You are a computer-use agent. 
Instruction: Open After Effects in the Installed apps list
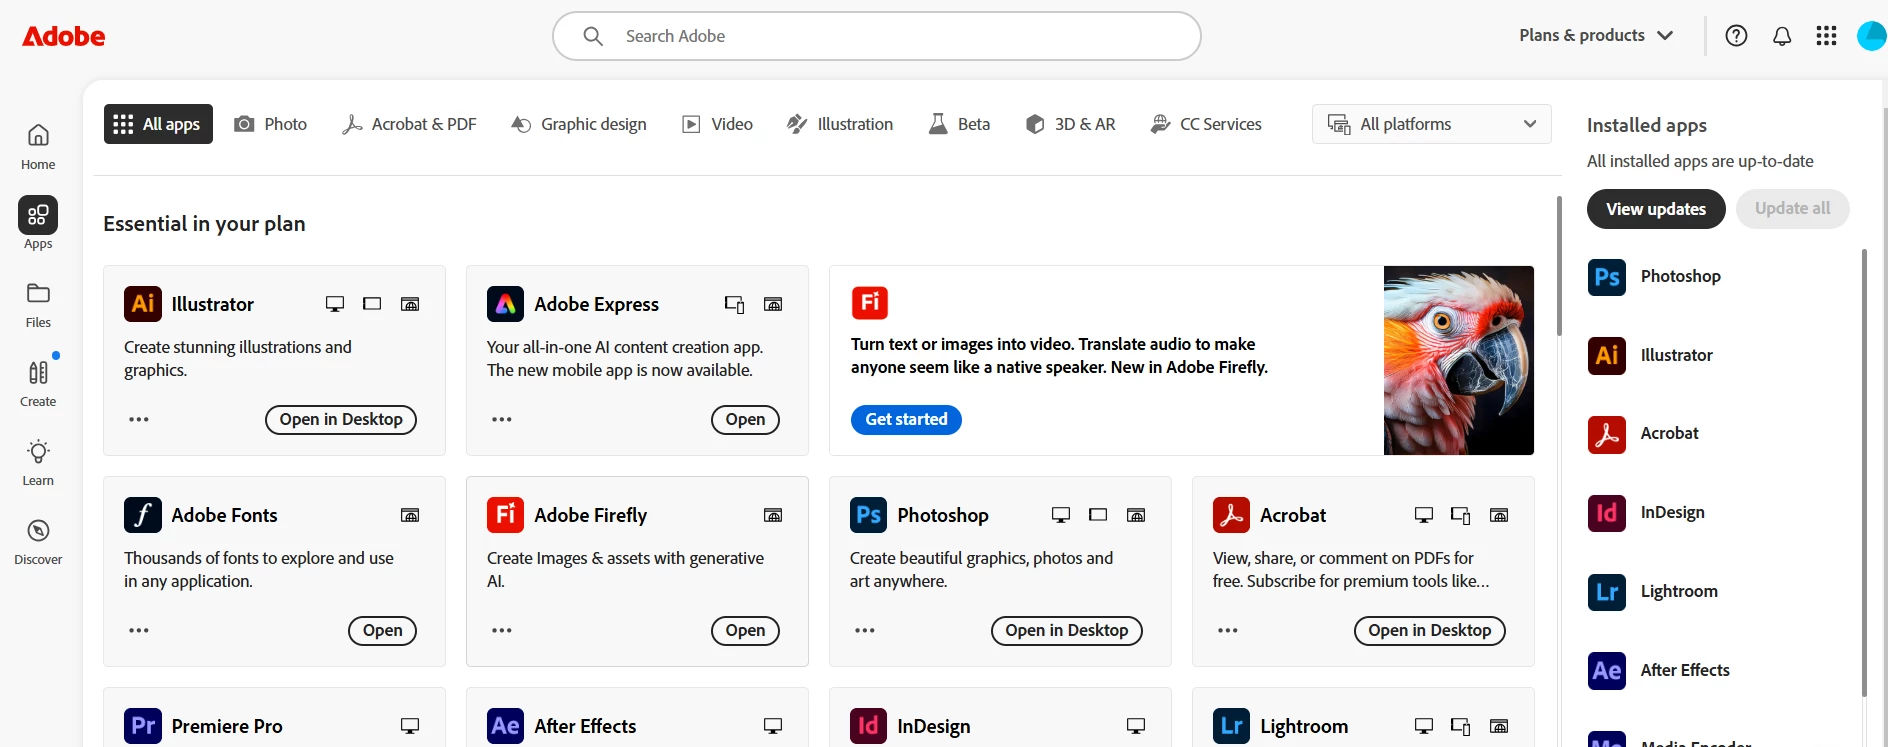click(x=1659, y=671)
